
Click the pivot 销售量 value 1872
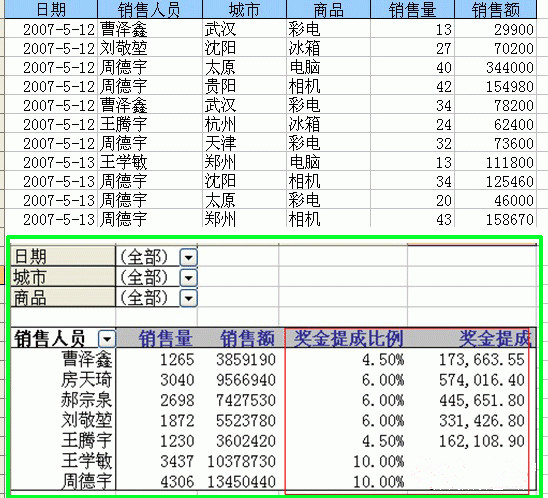(x=177, y=420)
